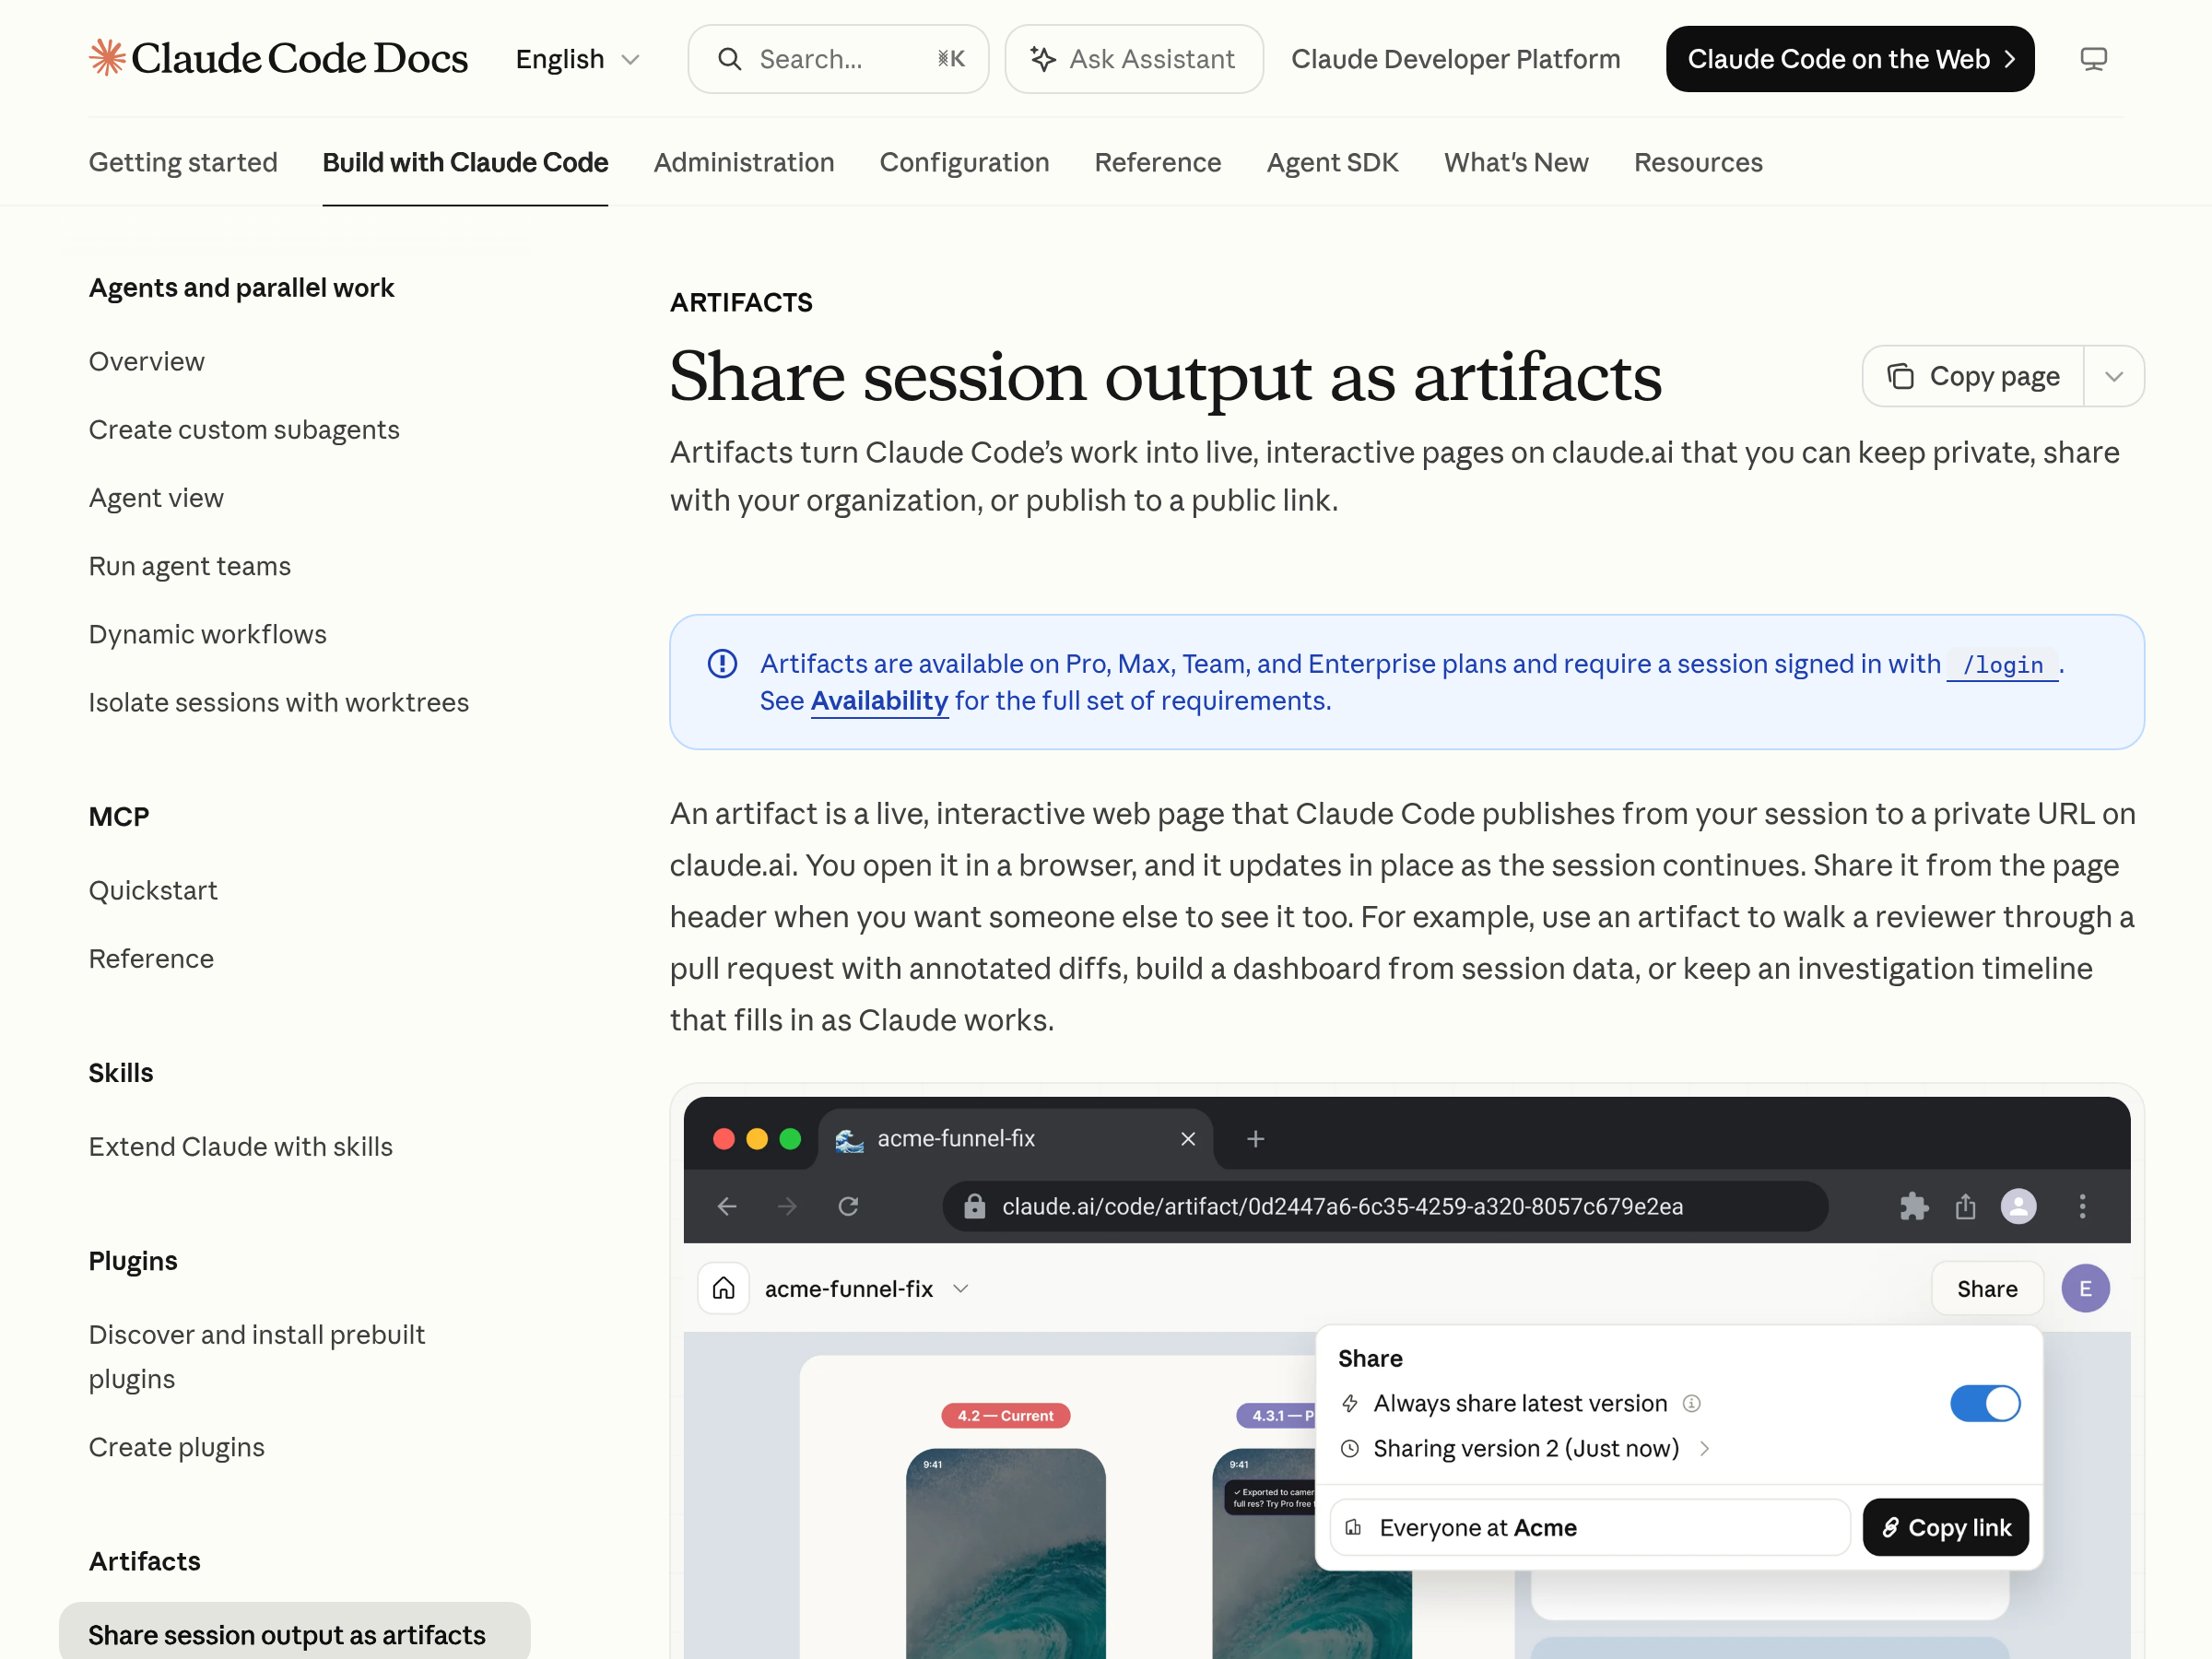Open Everyone at Acme audience selector
The image size is (2212, 1659).
[1590, 1527]
